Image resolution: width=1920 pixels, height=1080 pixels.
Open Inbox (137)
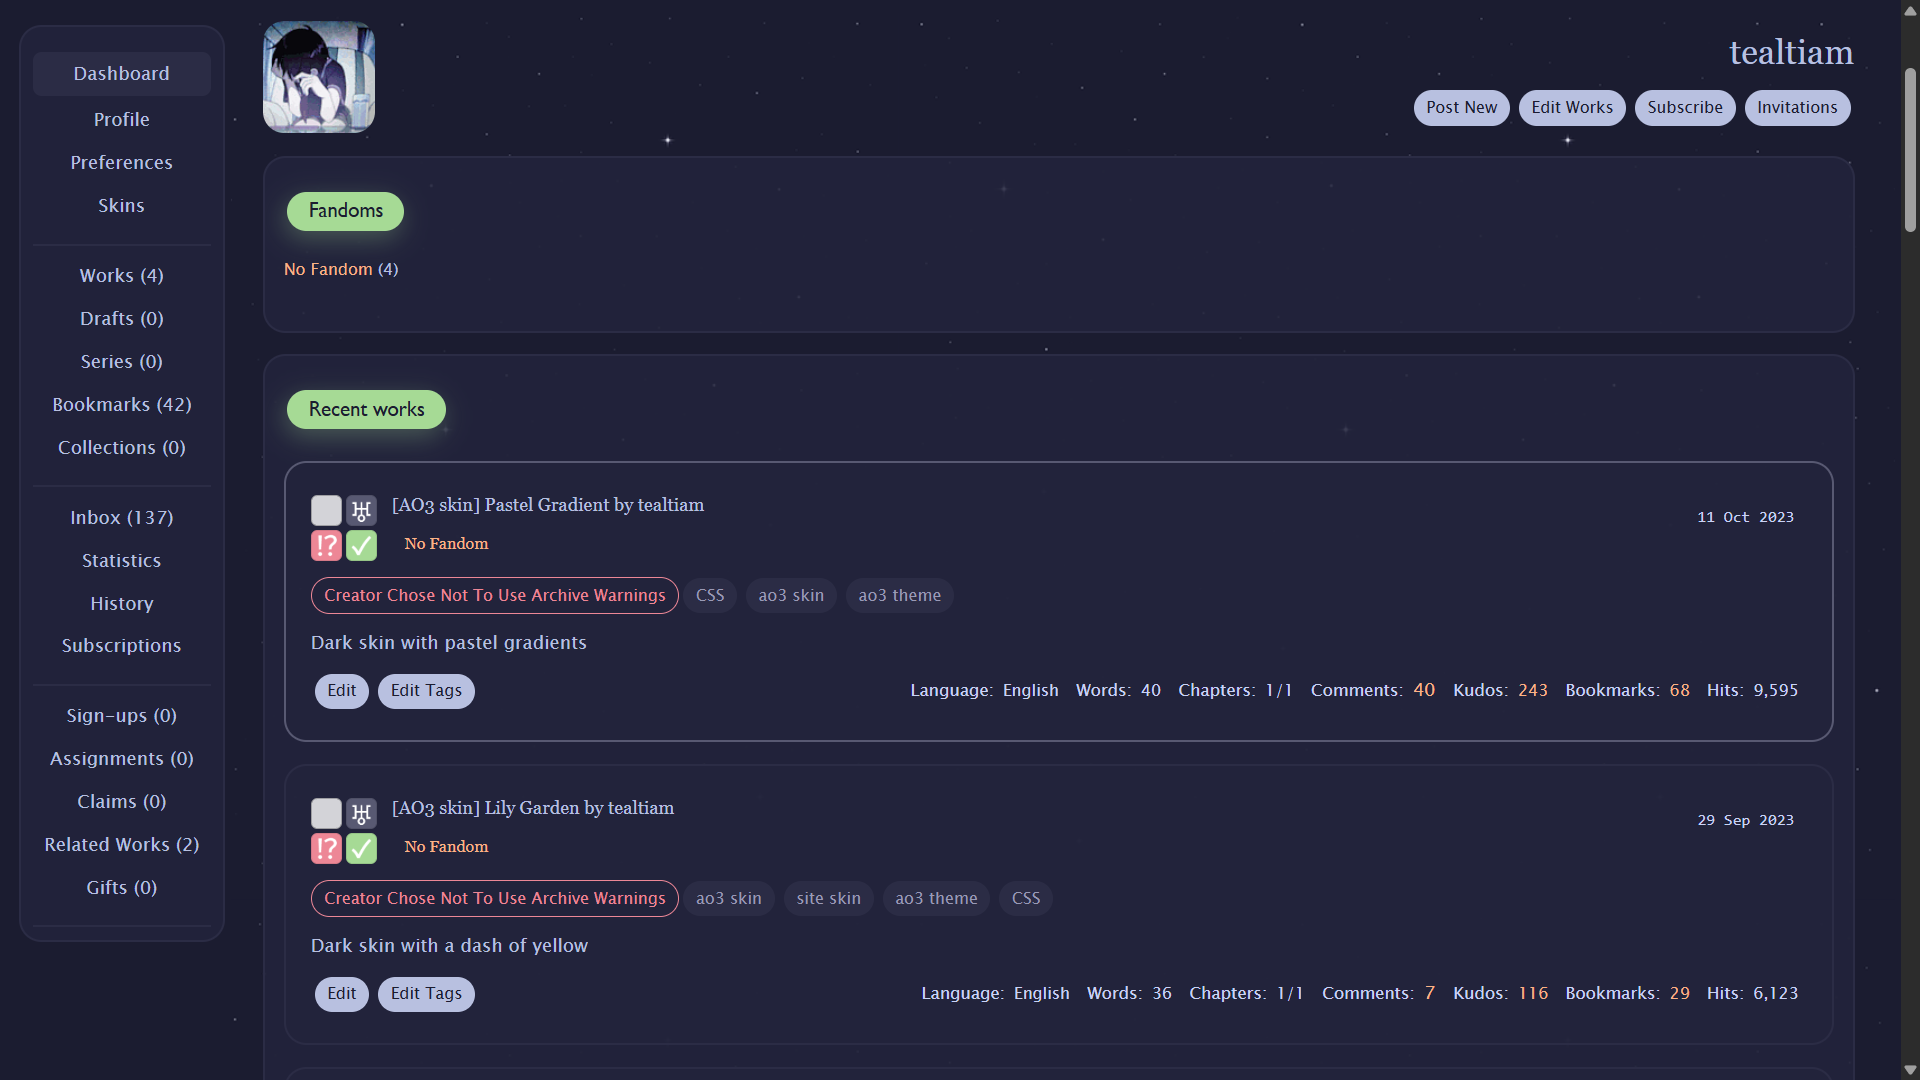pos(121,518)
